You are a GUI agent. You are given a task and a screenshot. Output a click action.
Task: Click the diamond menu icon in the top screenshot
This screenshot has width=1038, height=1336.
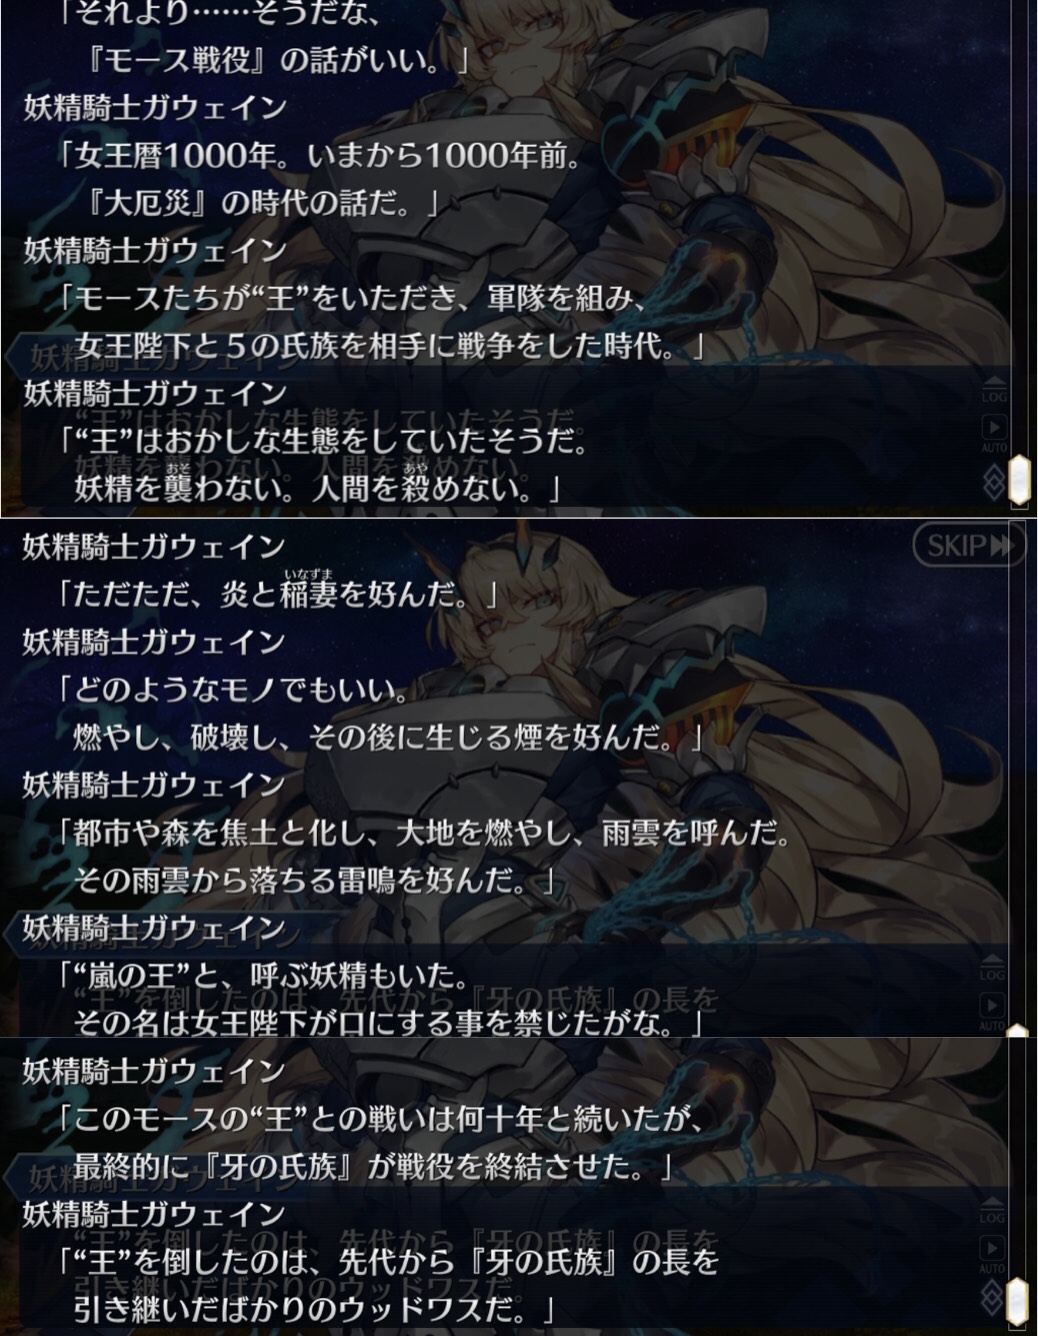(993, 484)
